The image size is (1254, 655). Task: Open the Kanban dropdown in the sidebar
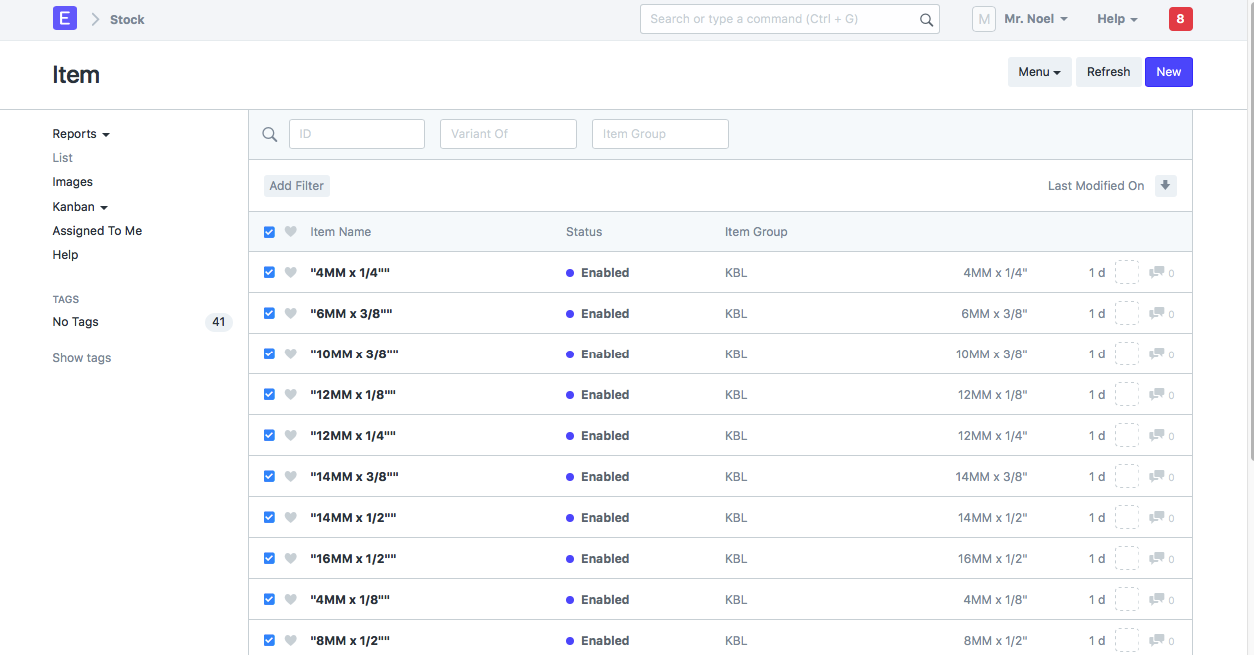click(79, 206)
